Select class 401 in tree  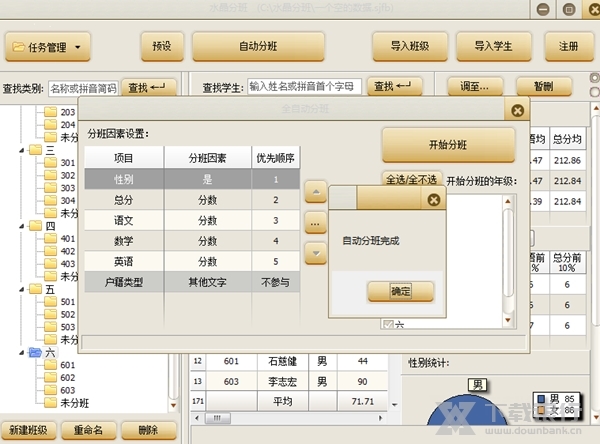(68, 239)
